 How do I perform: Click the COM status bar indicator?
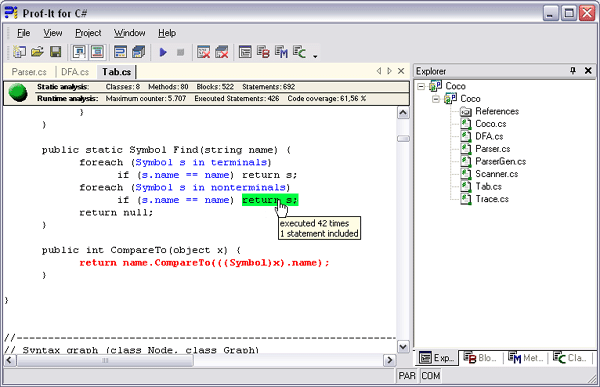coord(430,376)
